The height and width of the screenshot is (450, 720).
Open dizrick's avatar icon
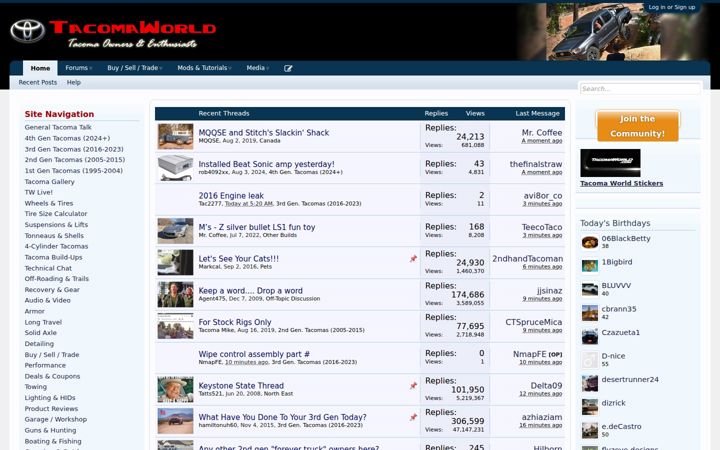[x=590, y=406]
